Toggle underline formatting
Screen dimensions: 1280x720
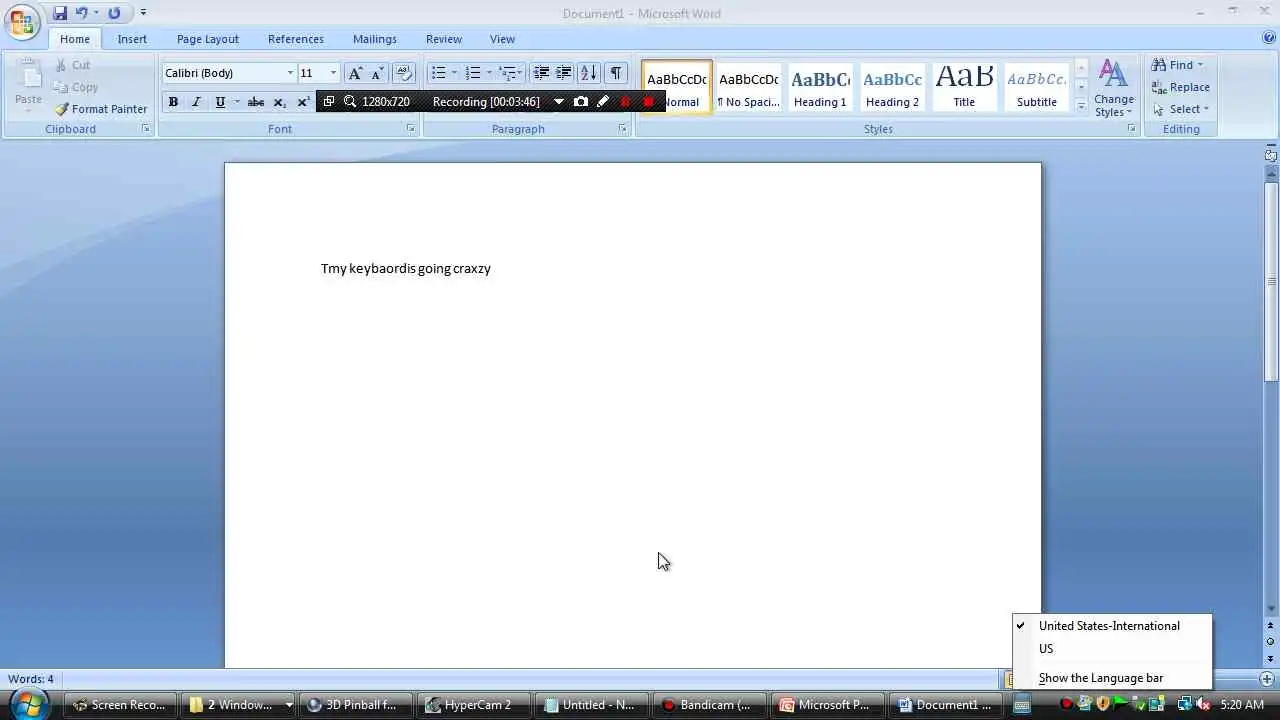tap(220, 102)
